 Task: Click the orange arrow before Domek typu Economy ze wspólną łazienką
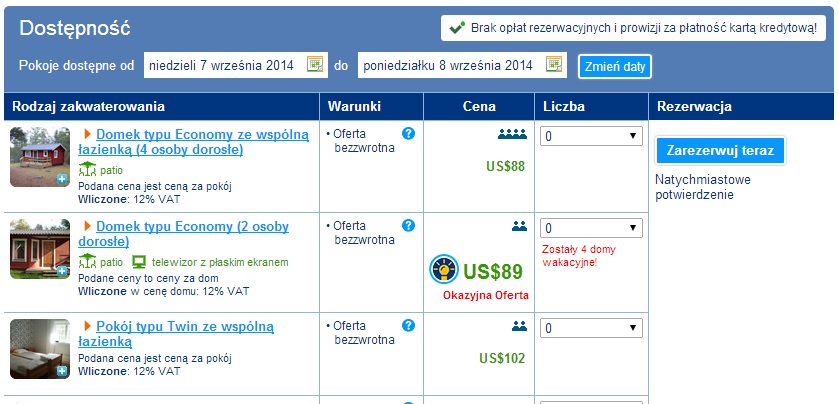pos(88,134)
